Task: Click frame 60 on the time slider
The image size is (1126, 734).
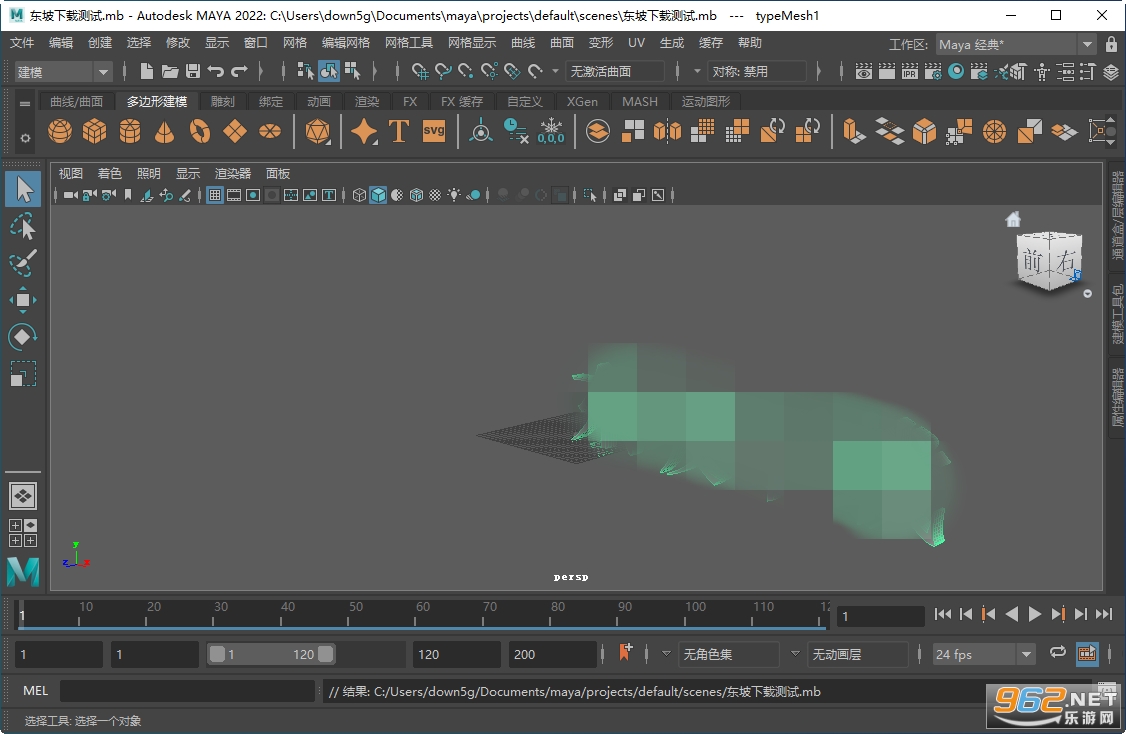Action: click(x=416, y=615)
